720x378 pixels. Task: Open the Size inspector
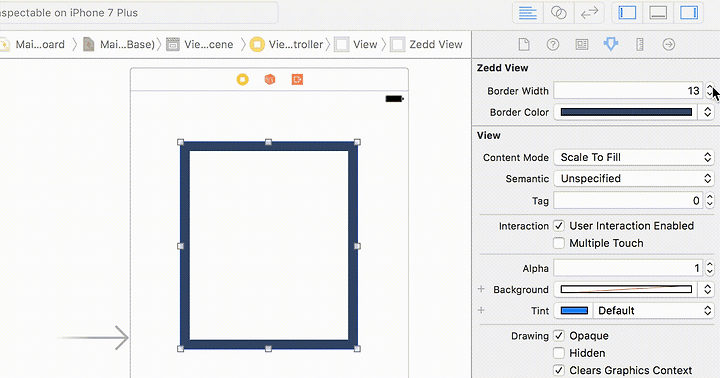point(640,45)
